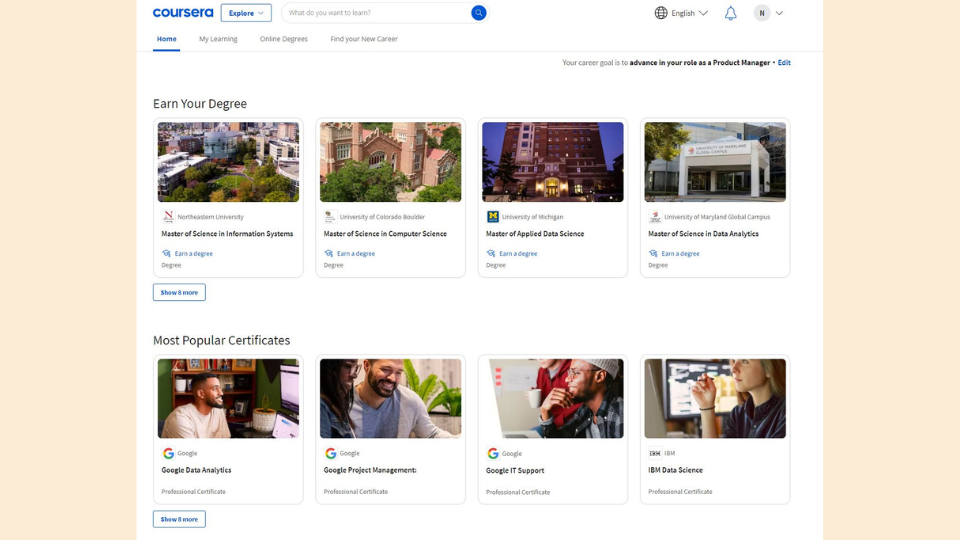Open Master of Applied Data Science
This screenshot has height=540, width=960.
pyautogui.click(x=534, y=234)
